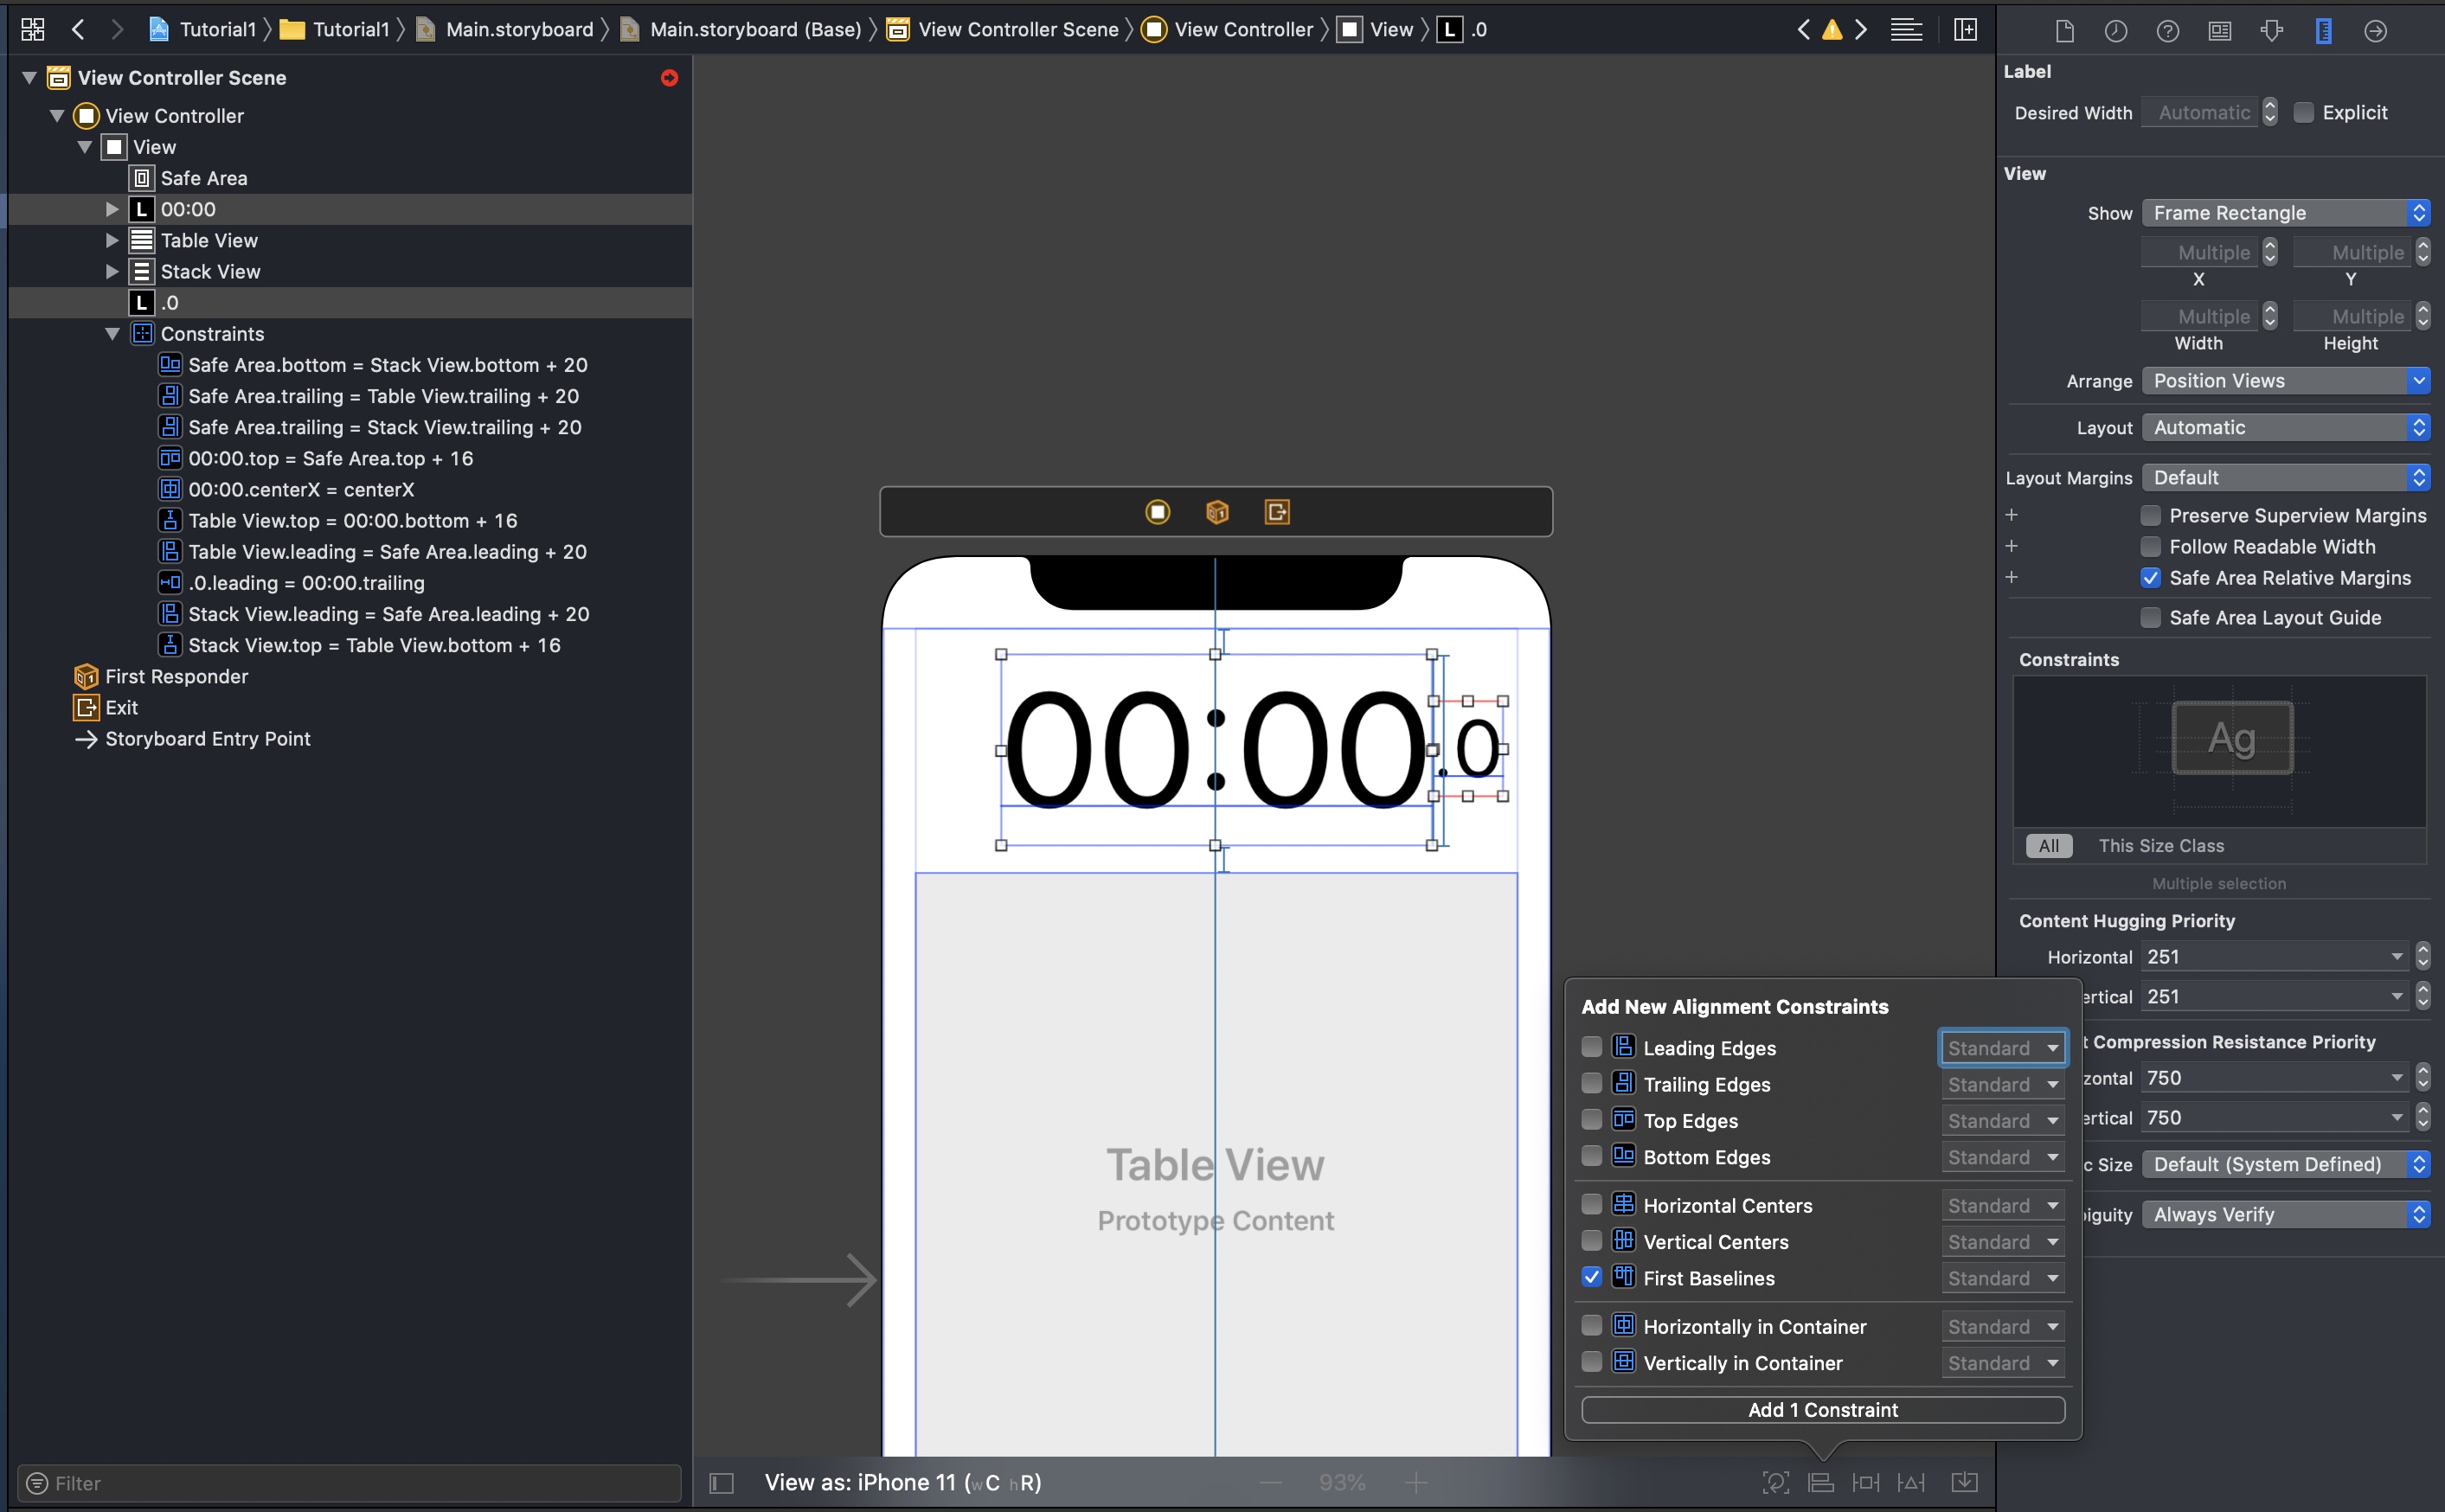Expand the Table View tree item

(112, 240)
